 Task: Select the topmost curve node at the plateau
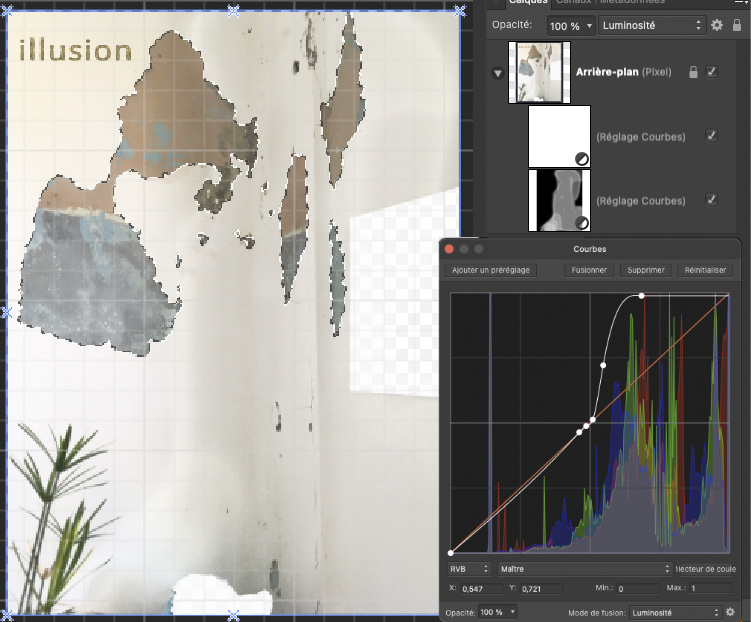click(x=641, y=296)
